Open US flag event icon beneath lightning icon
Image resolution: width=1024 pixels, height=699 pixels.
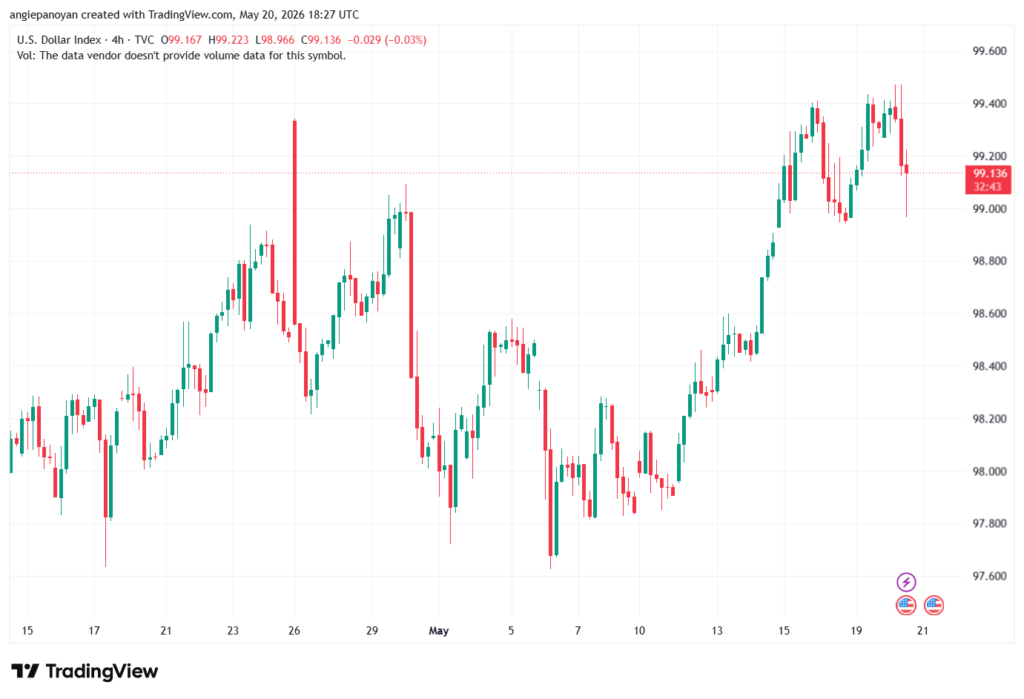click(906, 606)
